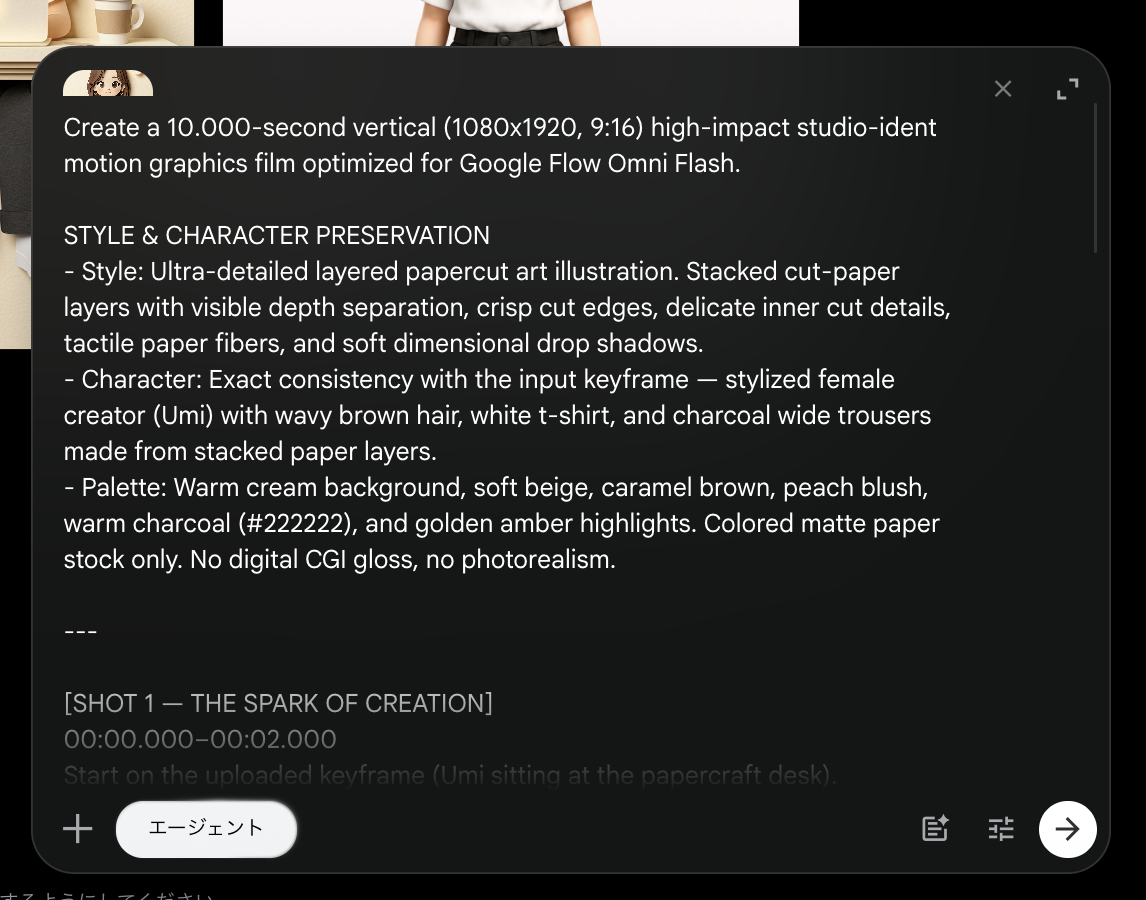Select the background papercraft cup image

[96, 29]
